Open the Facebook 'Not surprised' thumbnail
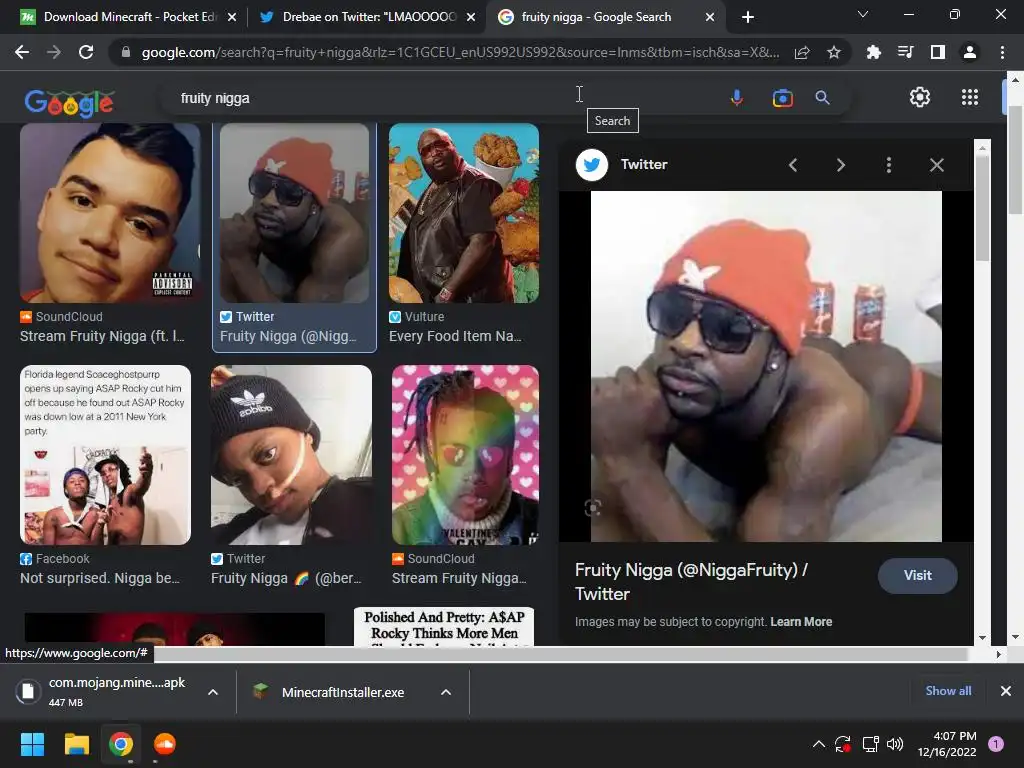The image size is (1024, 768). [x=105, y=455]
